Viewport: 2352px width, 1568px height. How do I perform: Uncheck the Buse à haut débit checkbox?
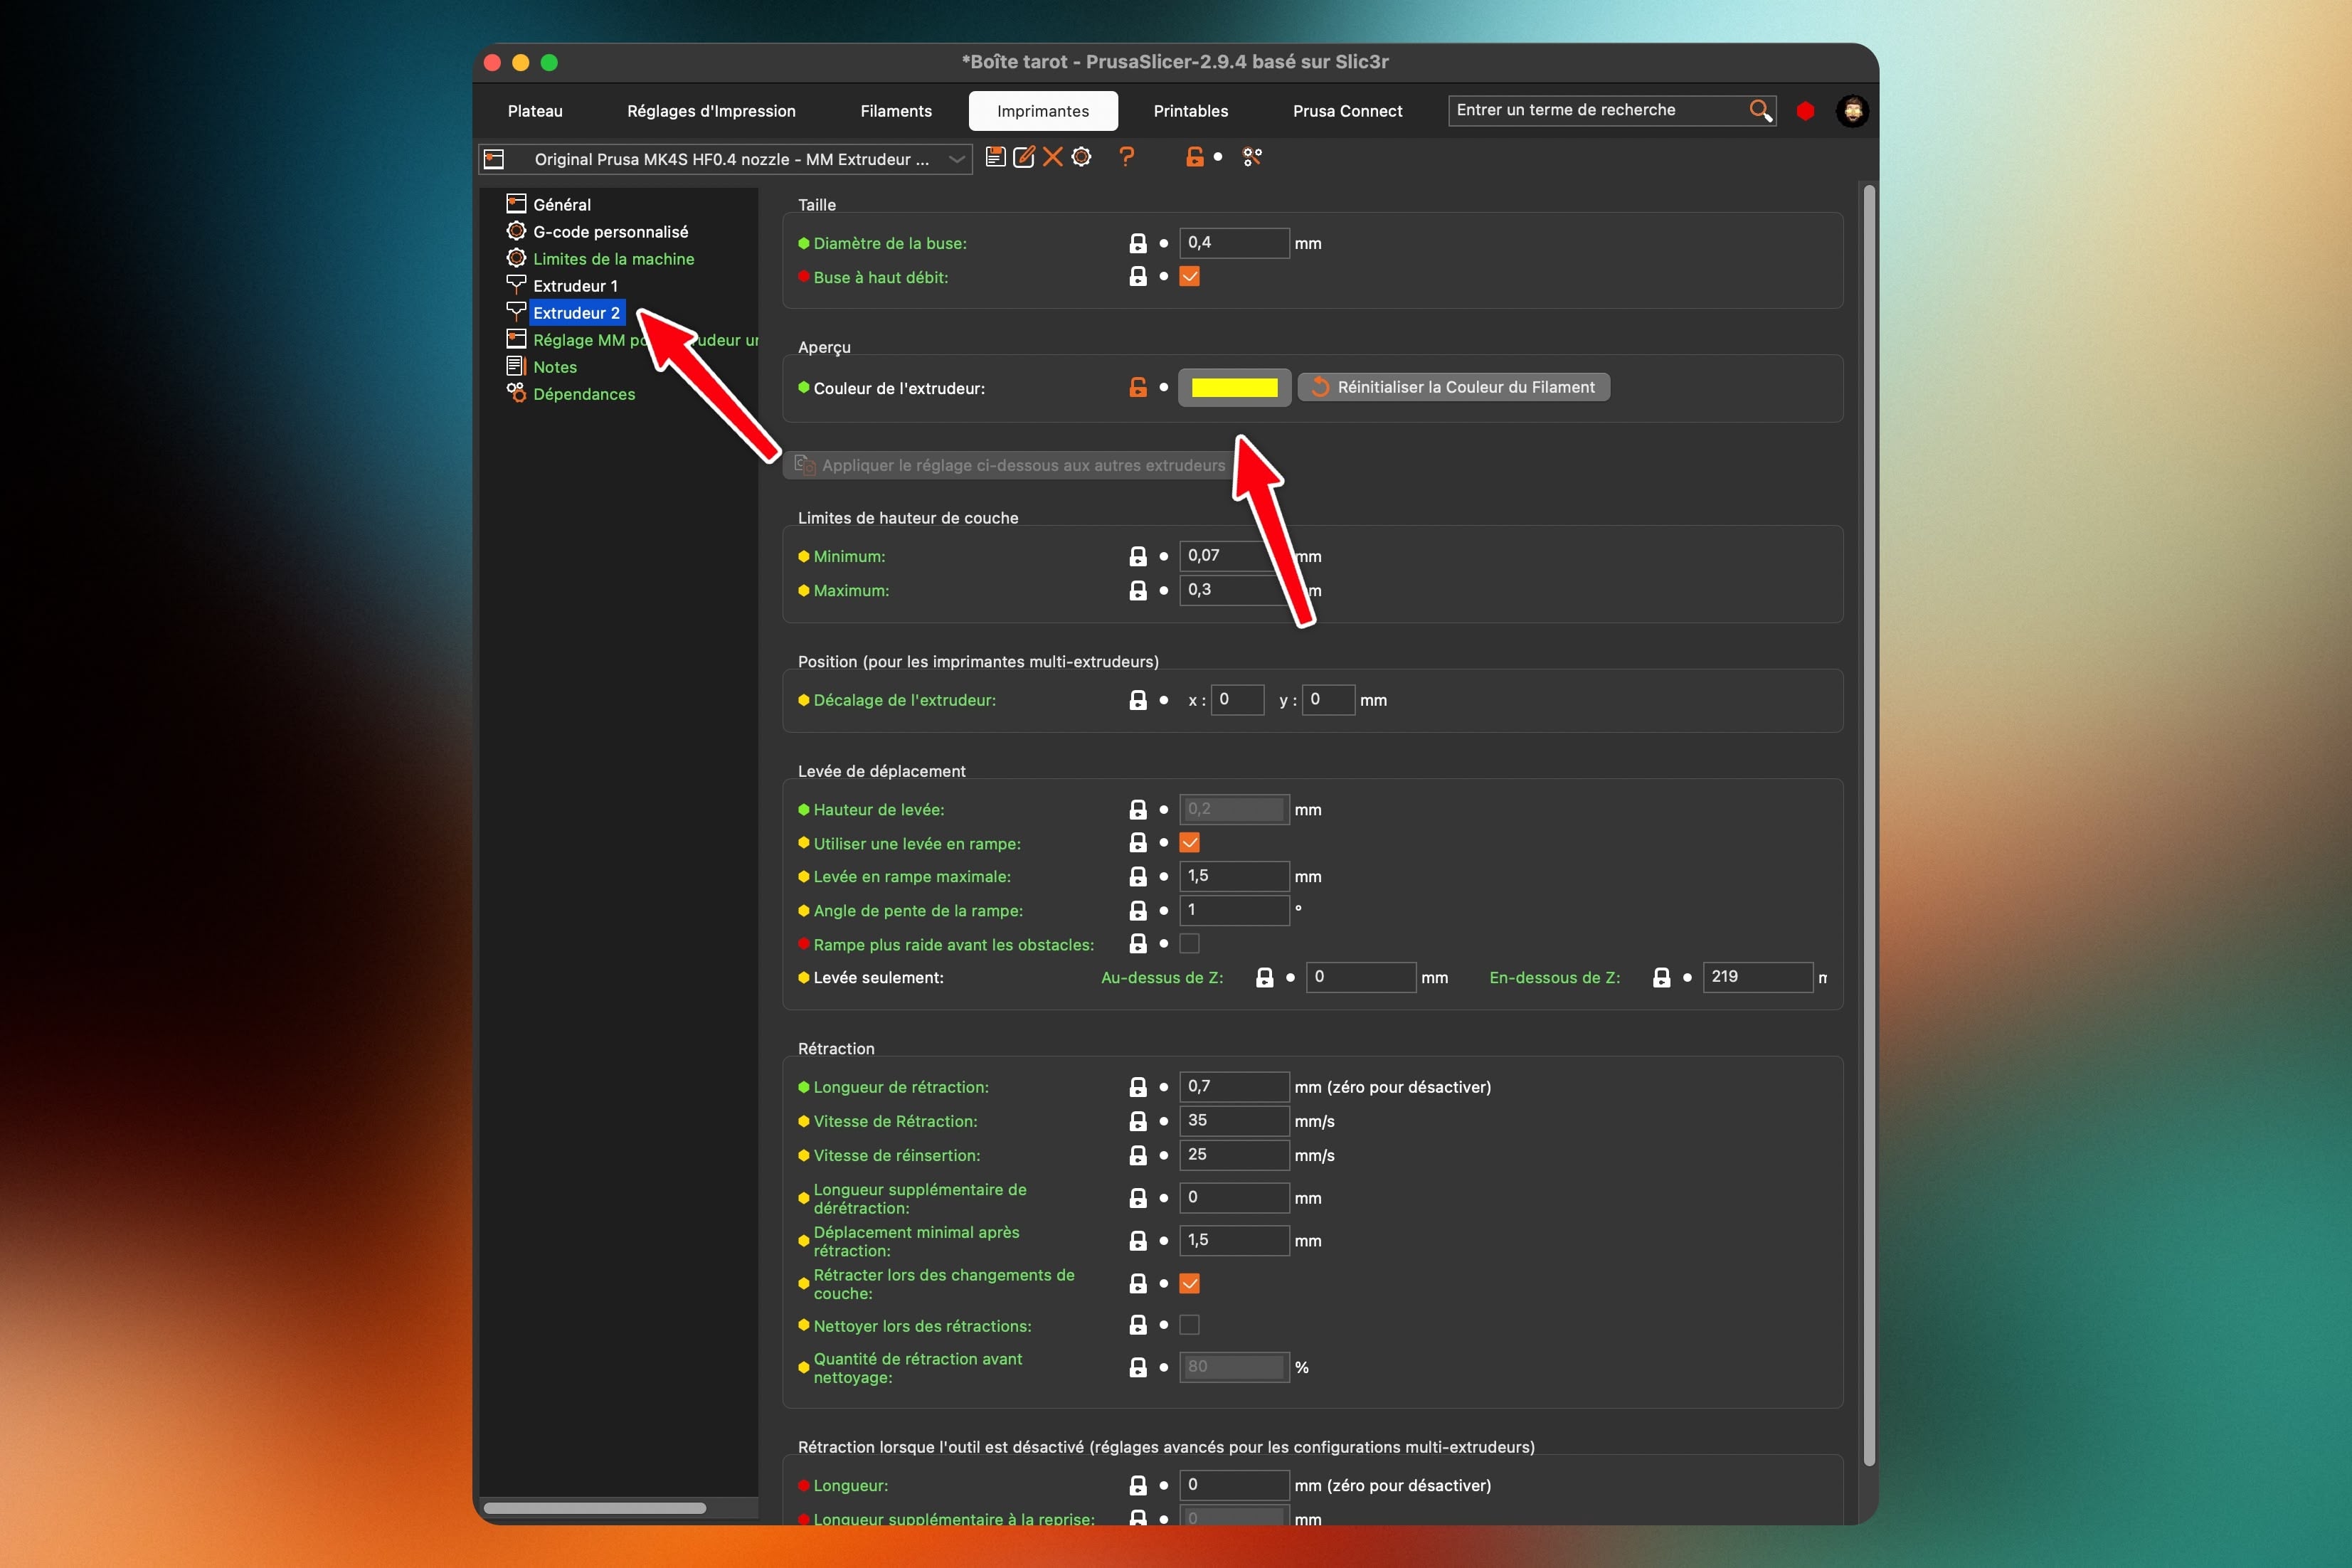(1189, 277)
